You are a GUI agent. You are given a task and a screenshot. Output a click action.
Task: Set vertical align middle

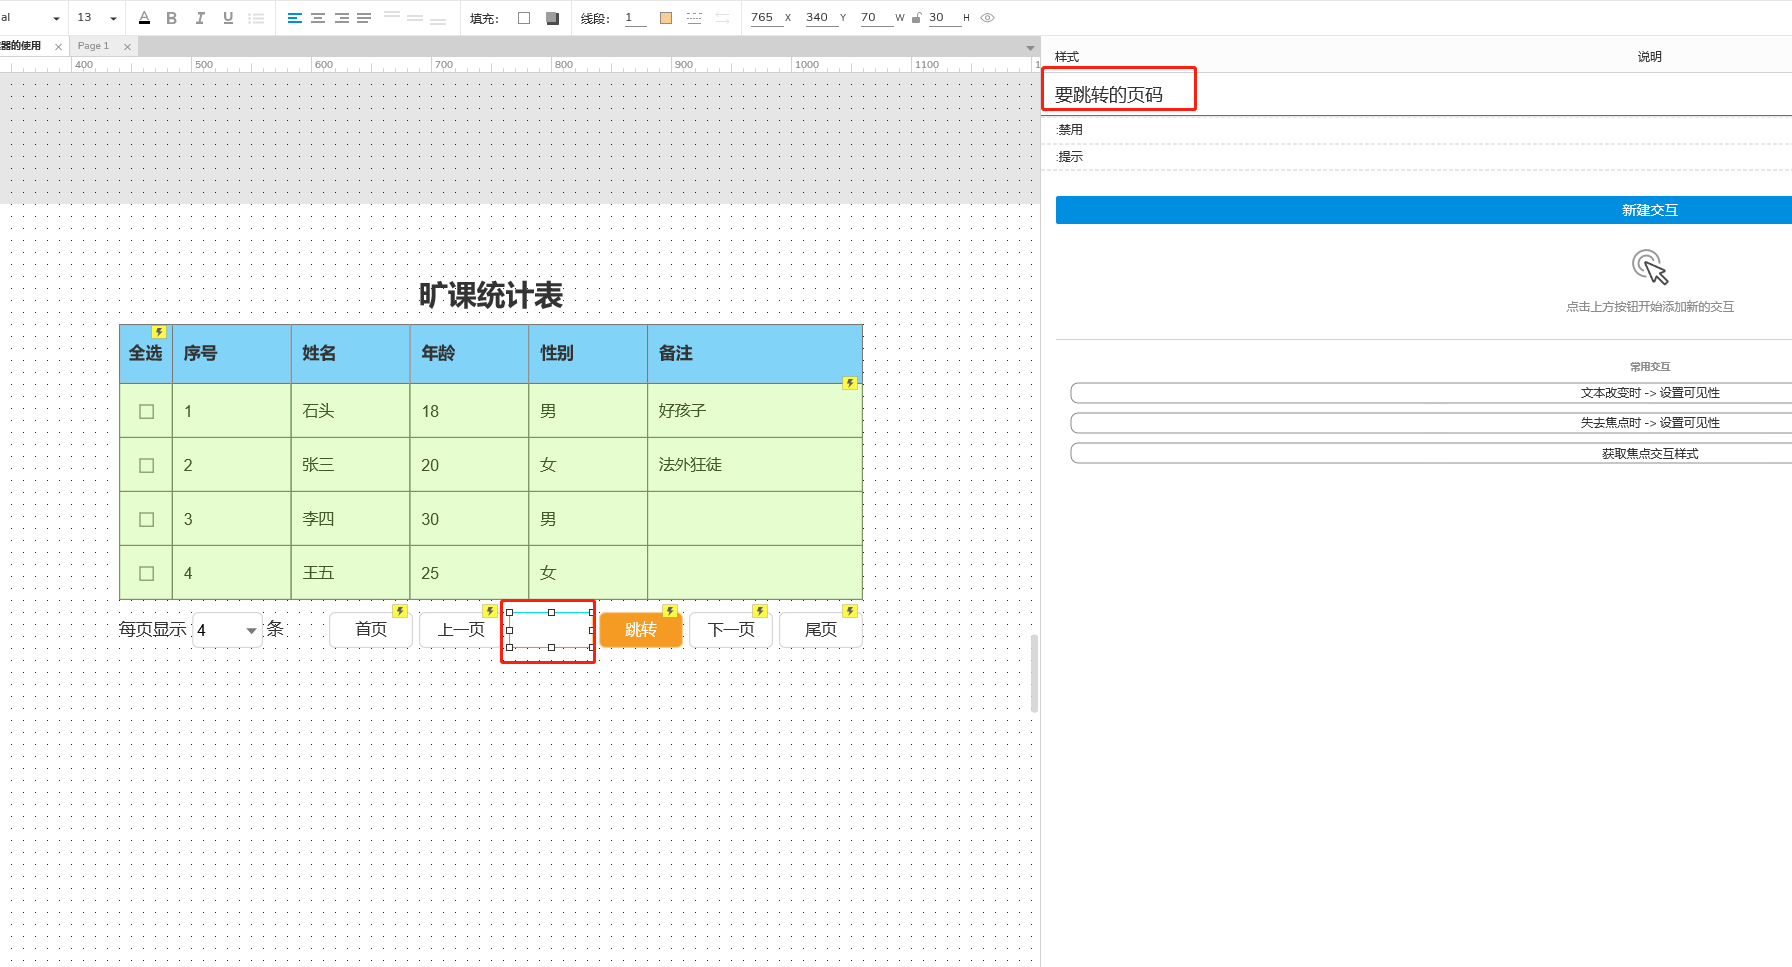point(415,18)
